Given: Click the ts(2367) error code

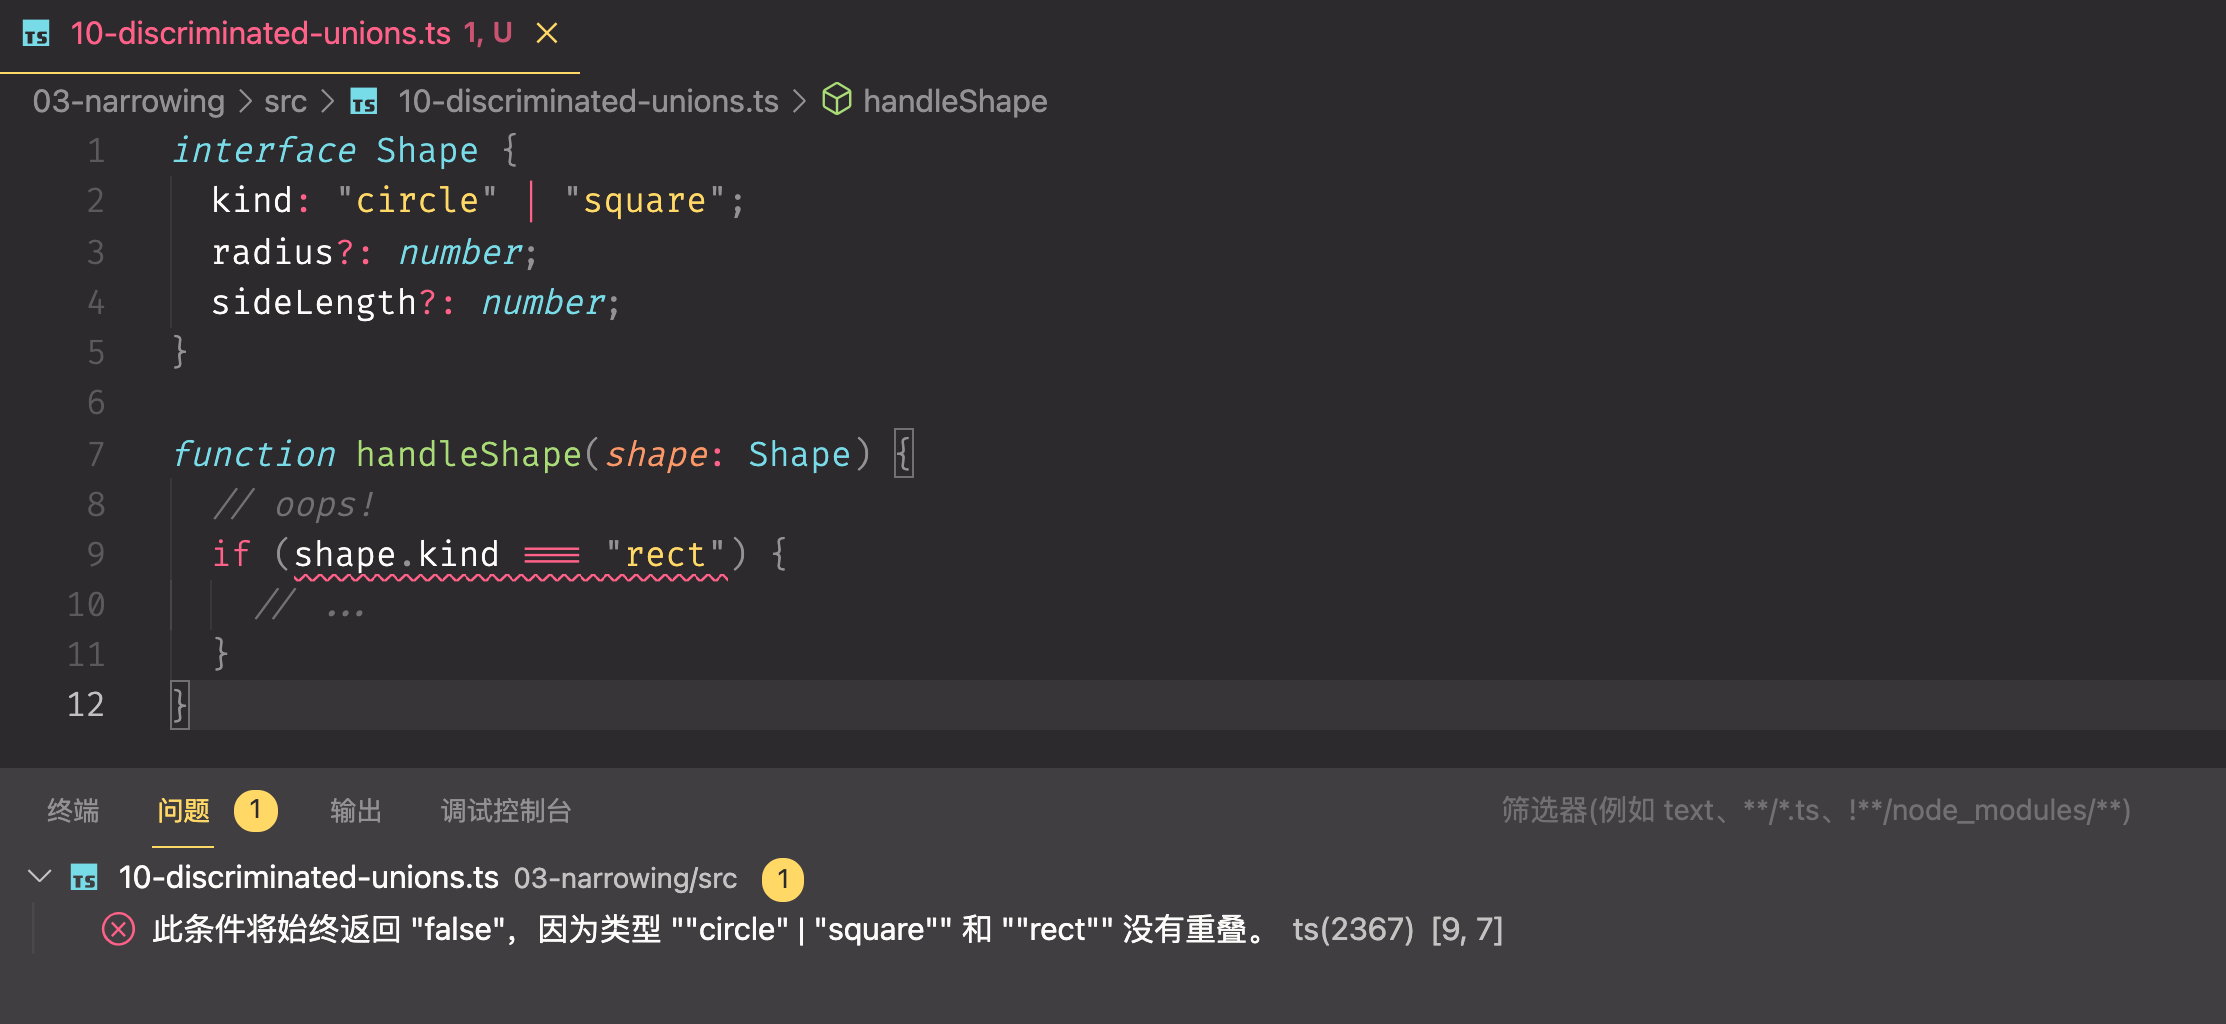Looking at the screenshot, I should tap(1353, 930).
